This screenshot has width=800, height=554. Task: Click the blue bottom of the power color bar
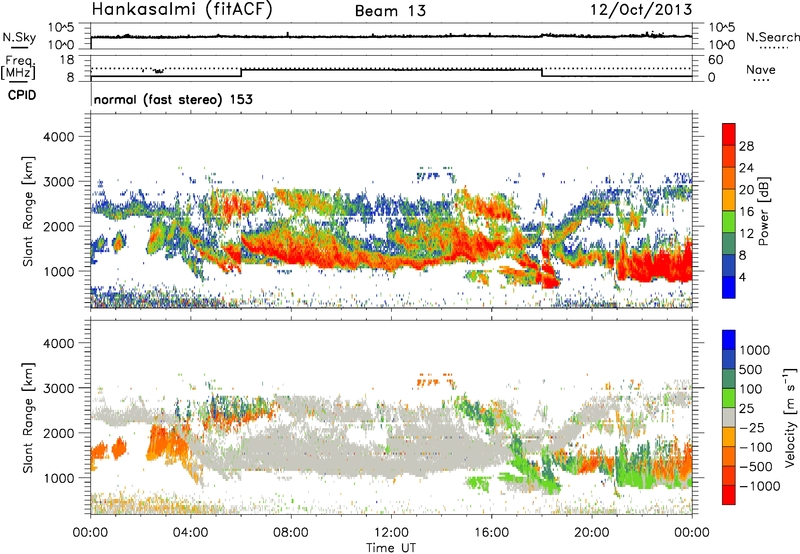tap(729, 287)
